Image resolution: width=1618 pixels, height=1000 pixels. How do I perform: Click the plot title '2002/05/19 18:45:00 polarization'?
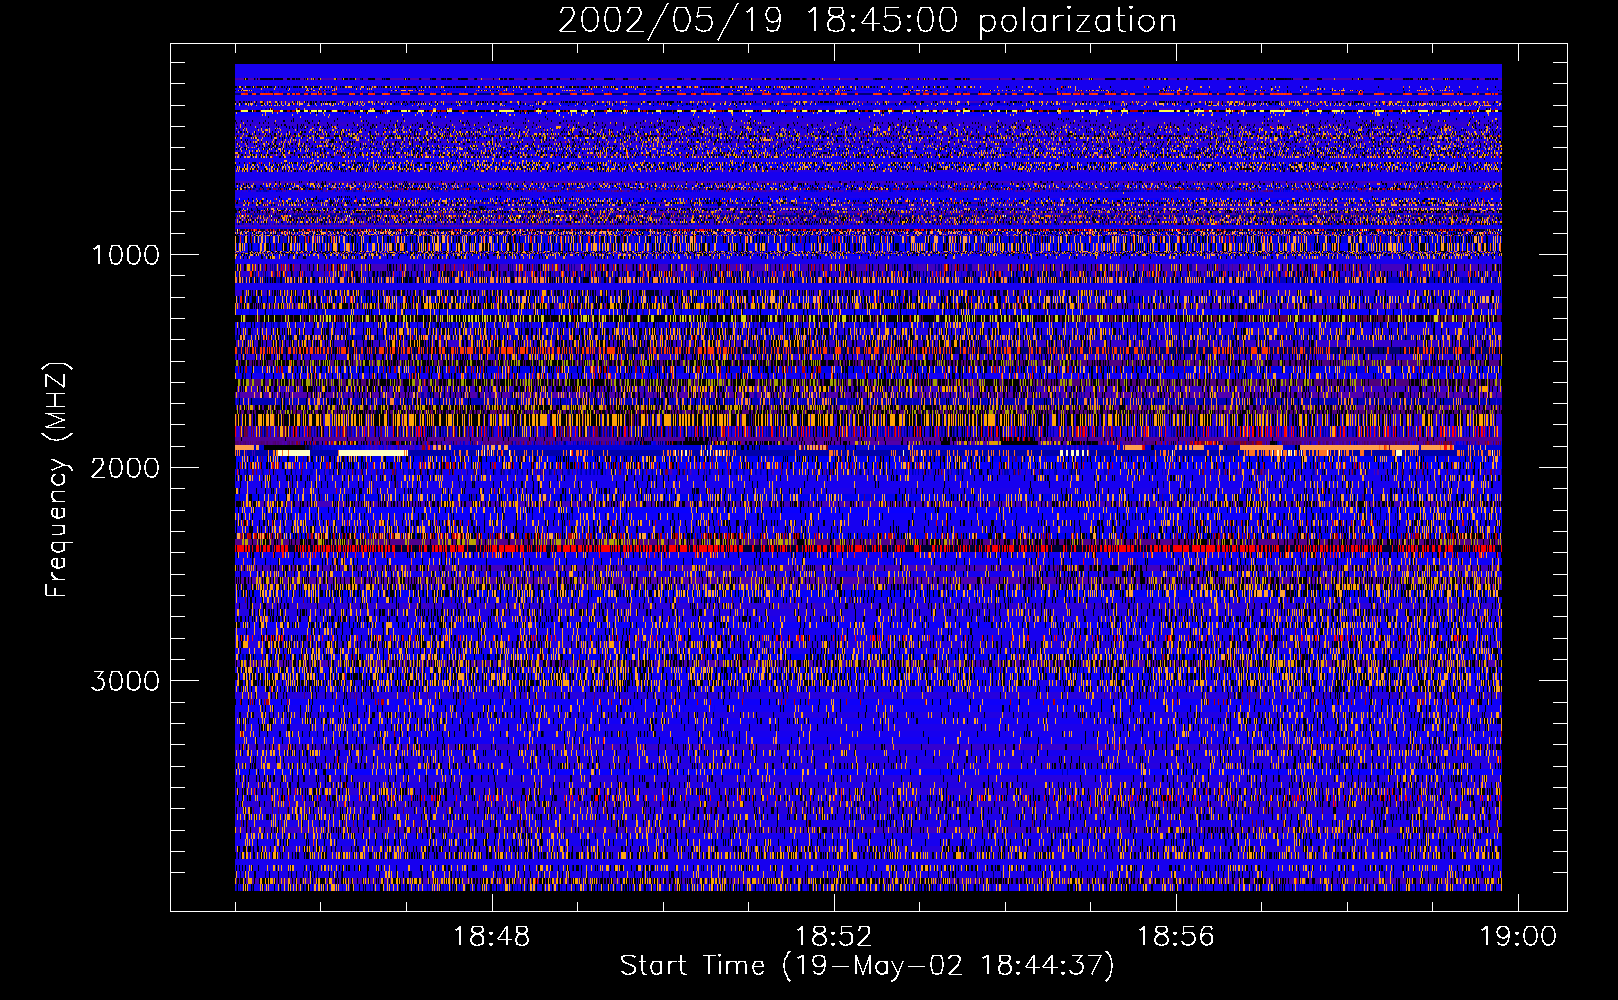tap(867, 21)
